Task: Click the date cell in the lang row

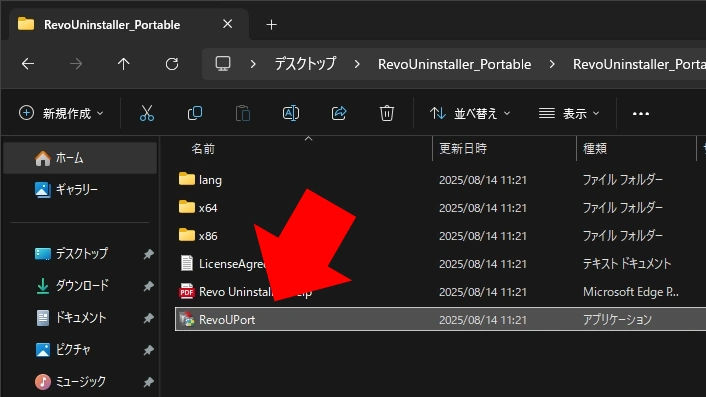Action: (483, 180)
